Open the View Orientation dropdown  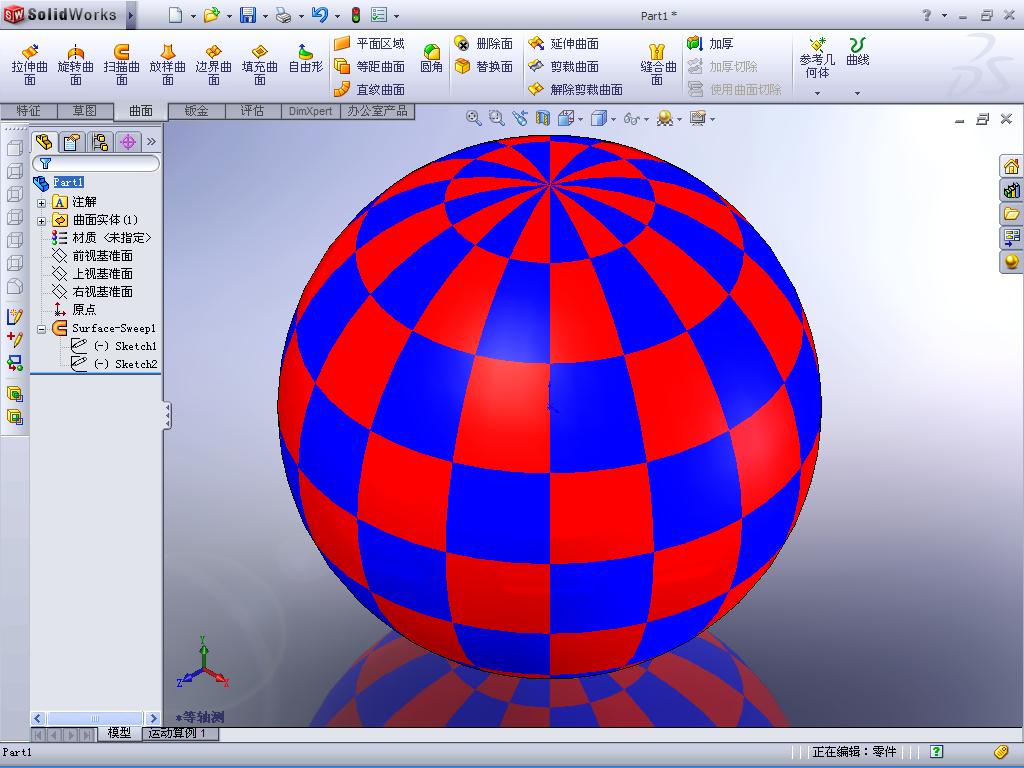[580, 120]
